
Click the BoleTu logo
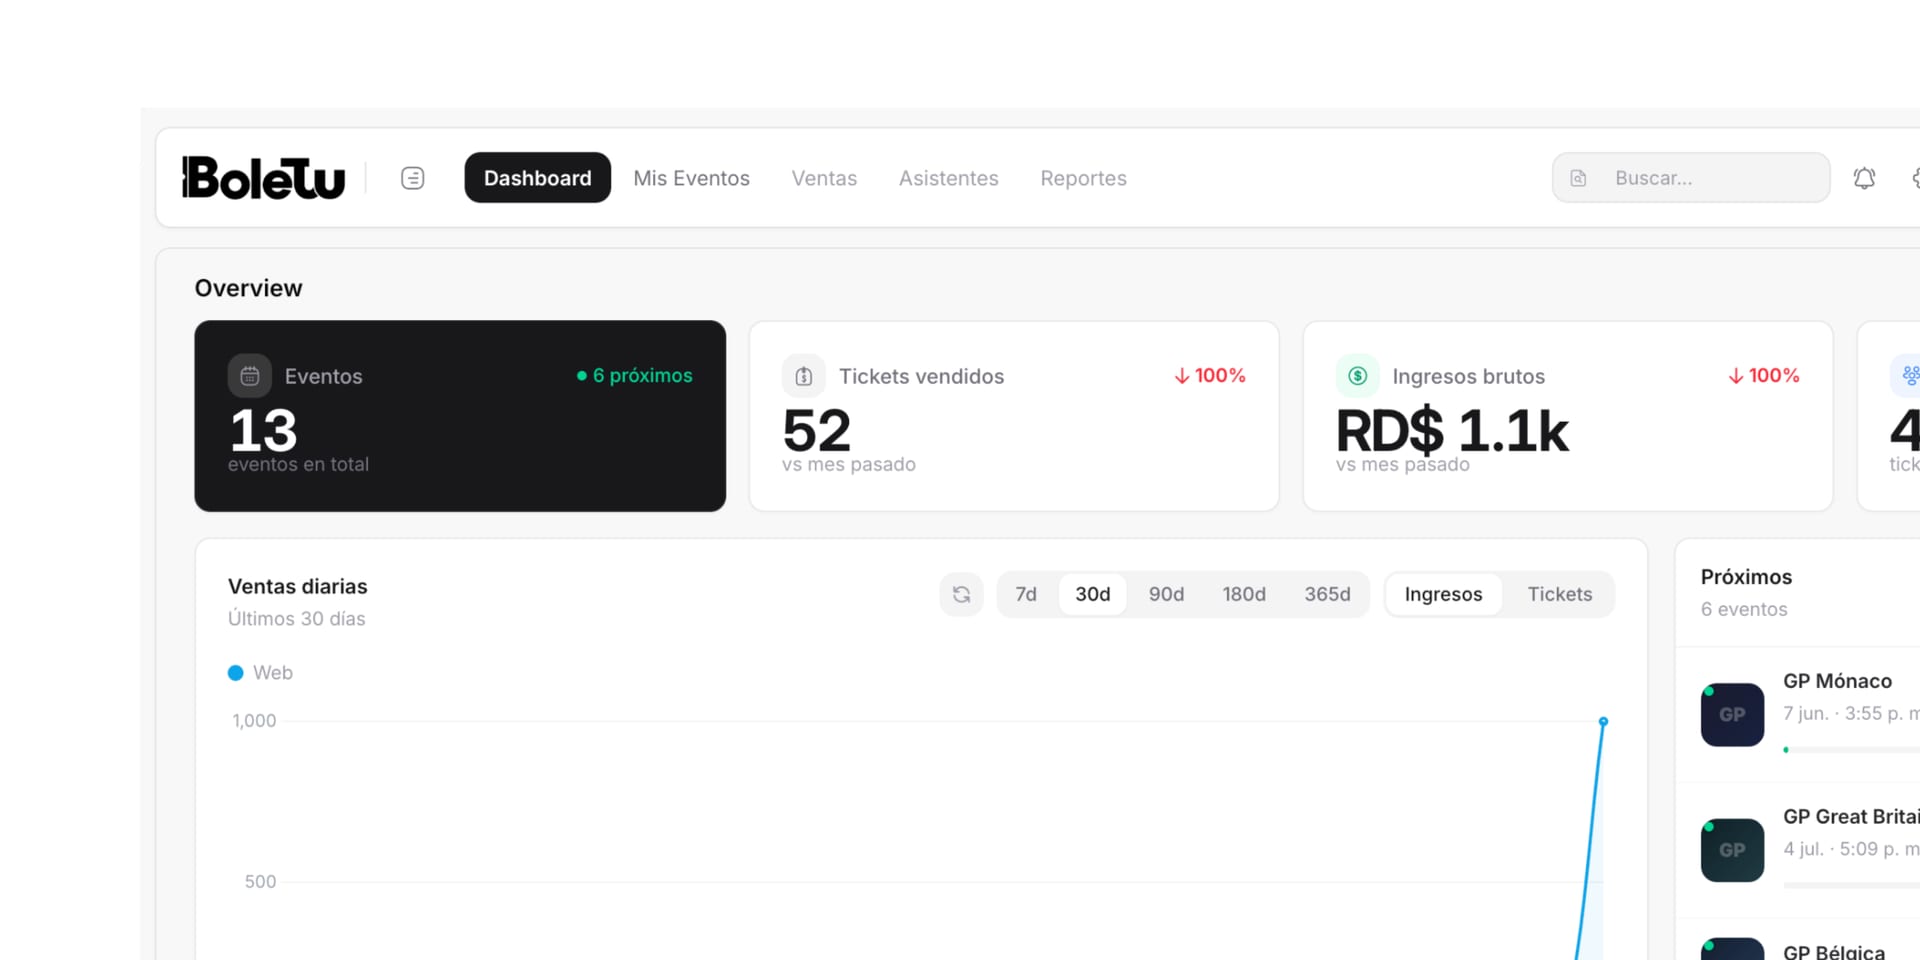tap(263, 178)
